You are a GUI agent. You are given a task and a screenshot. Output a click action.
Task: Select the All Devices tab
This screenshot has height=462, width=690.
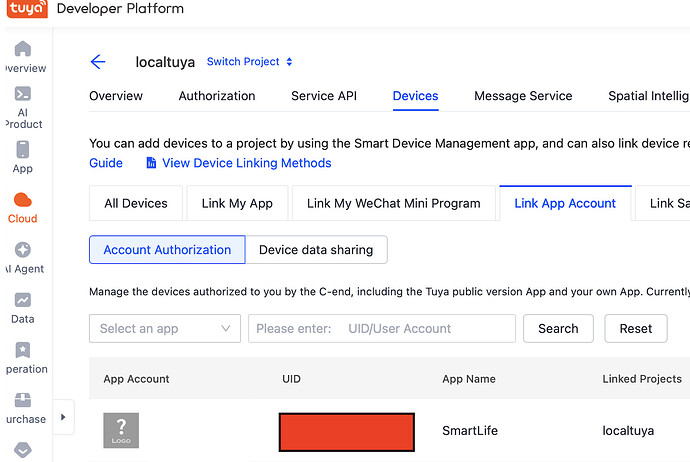pos(136,203)
